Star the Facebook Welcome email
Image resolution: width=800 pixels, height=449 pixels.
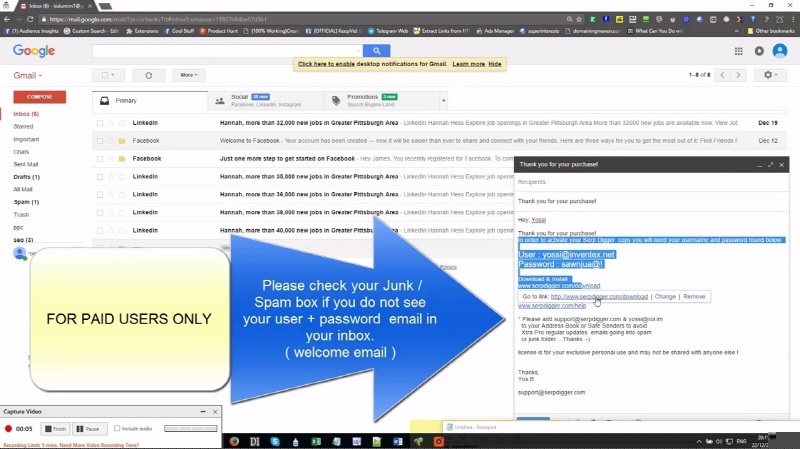111,141
